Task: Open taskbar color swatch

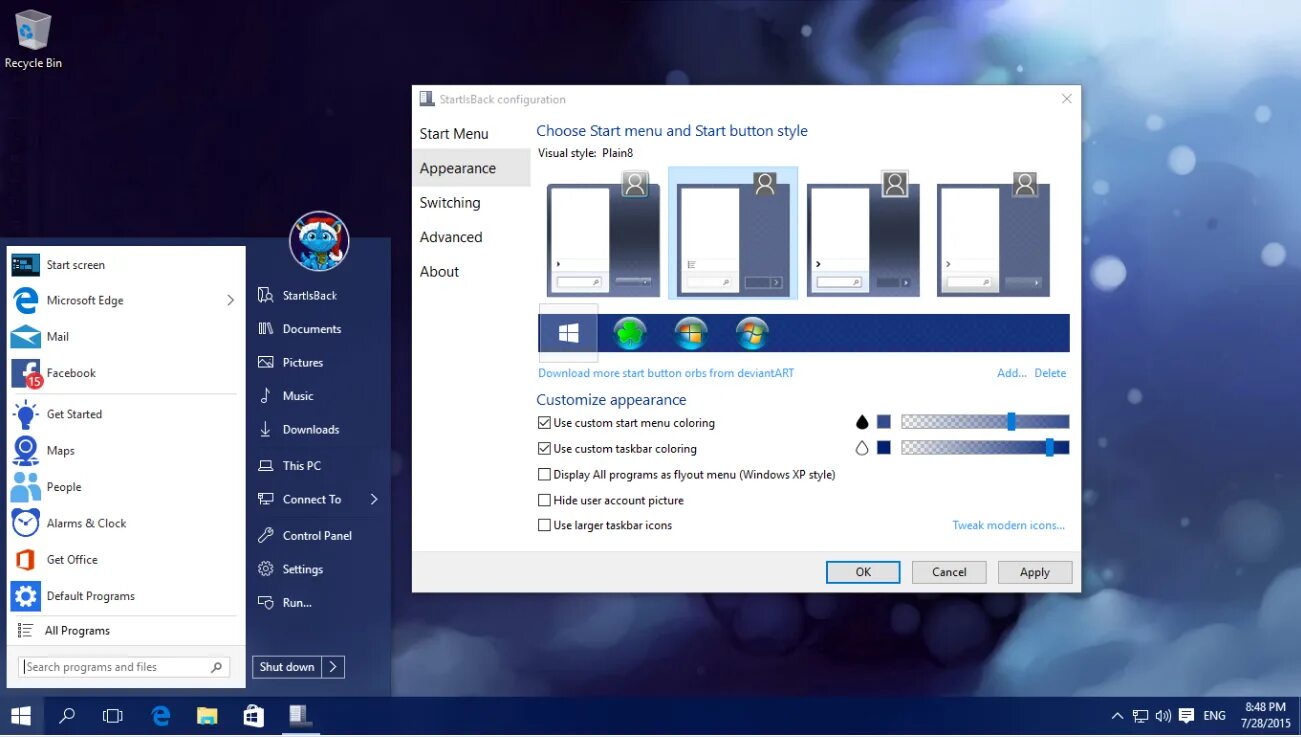Action: point(884,448)
